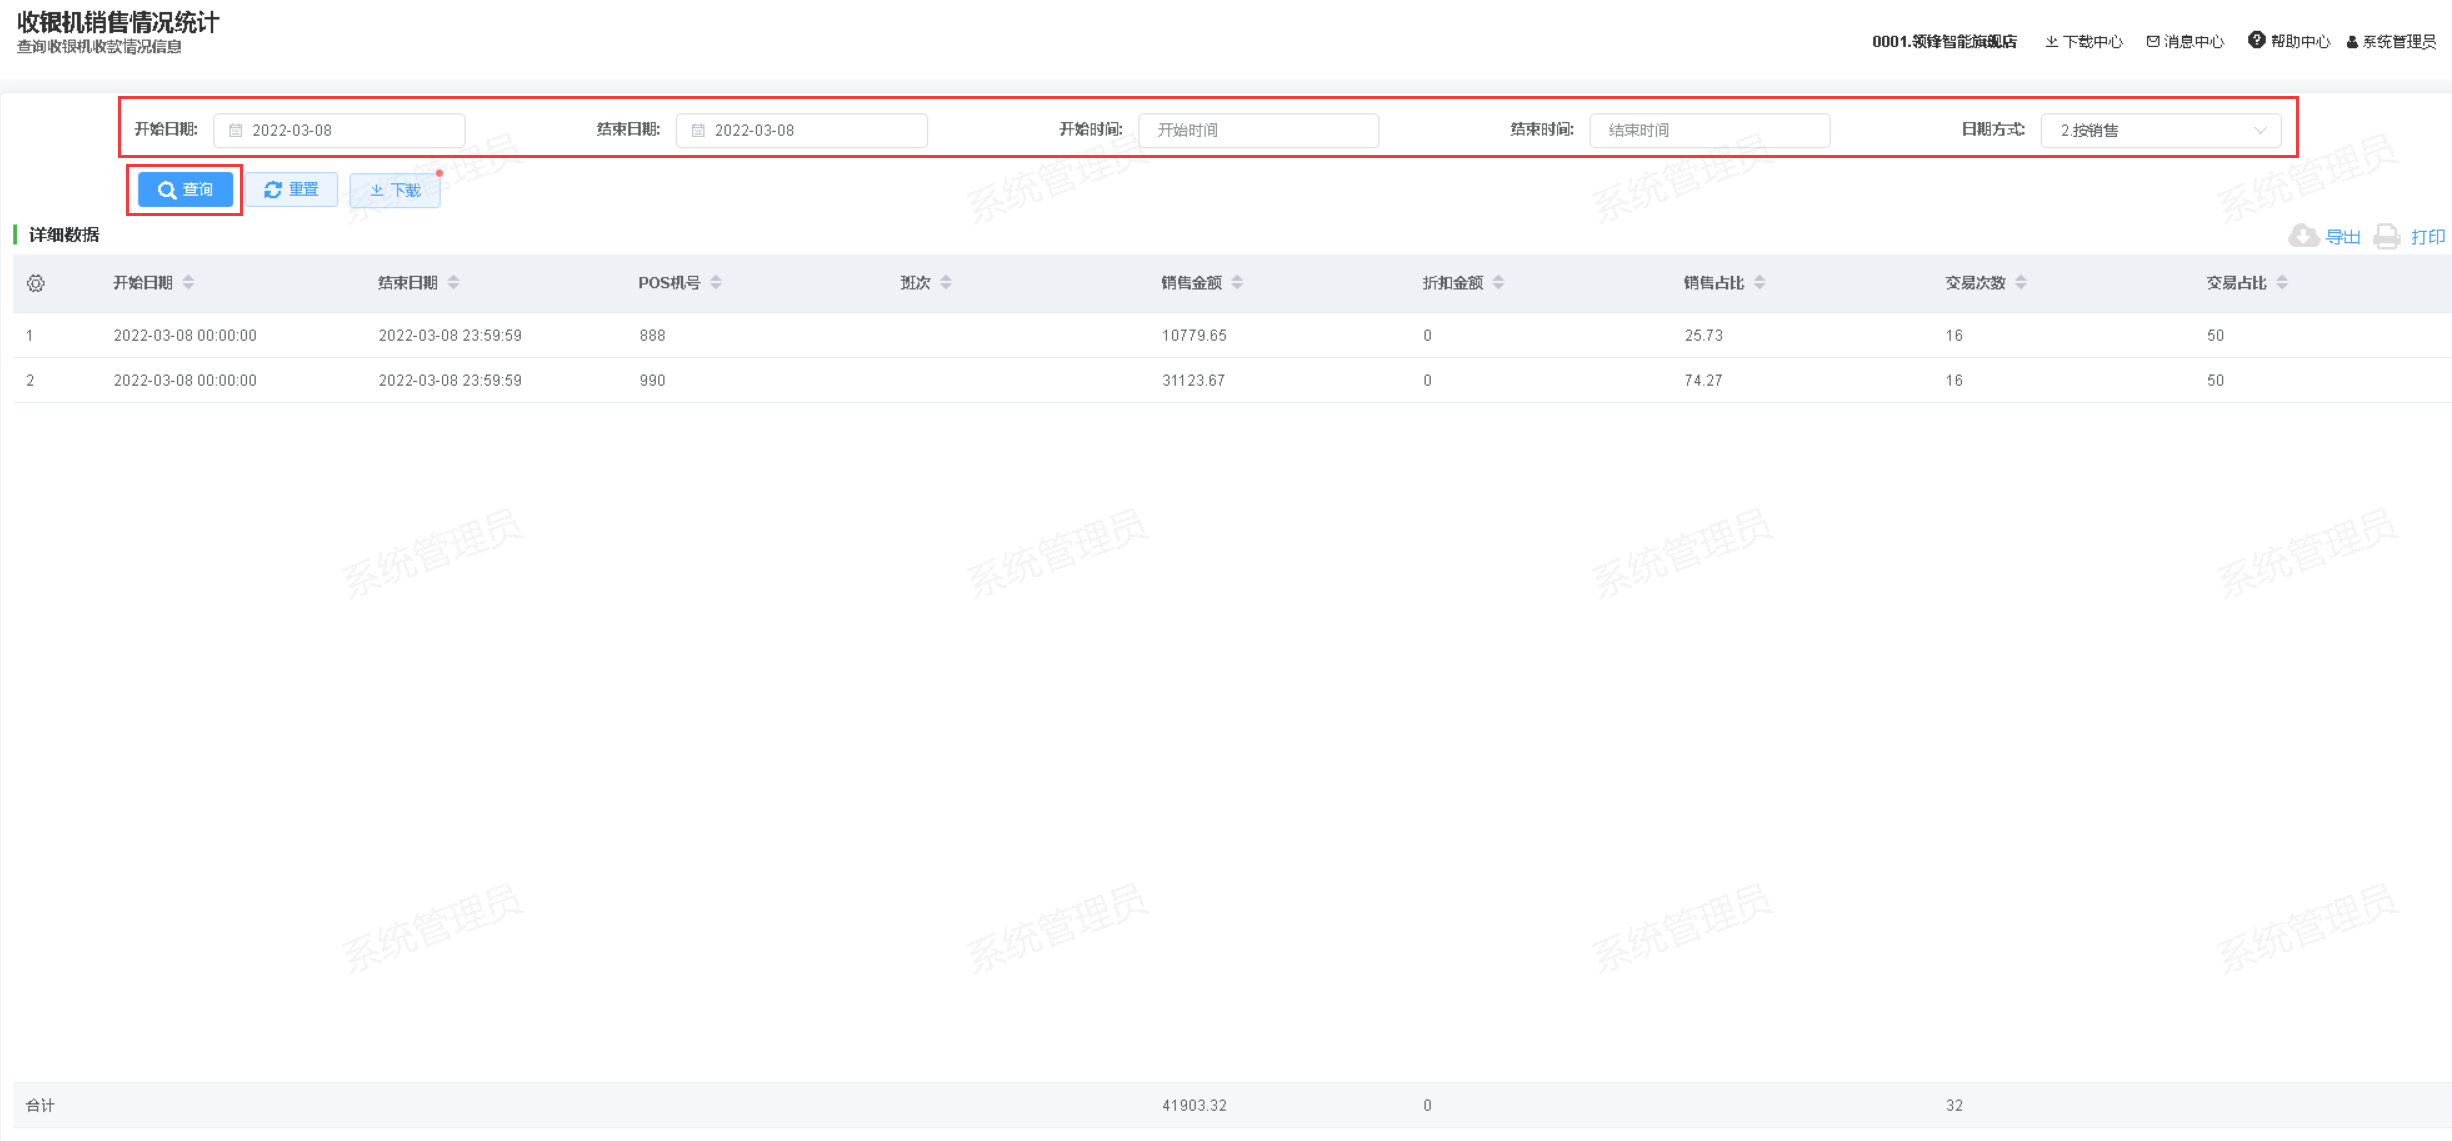
Task: Sort by 销售金额 column arrows
Action: [1237, 283]
